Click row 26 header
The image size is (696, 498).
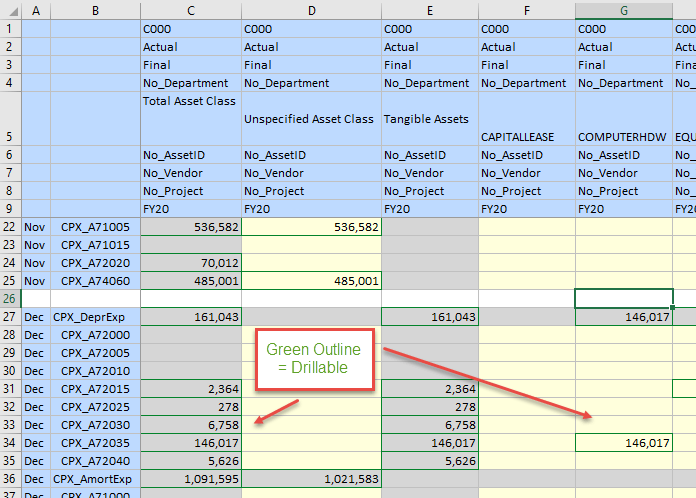(10, 298)
